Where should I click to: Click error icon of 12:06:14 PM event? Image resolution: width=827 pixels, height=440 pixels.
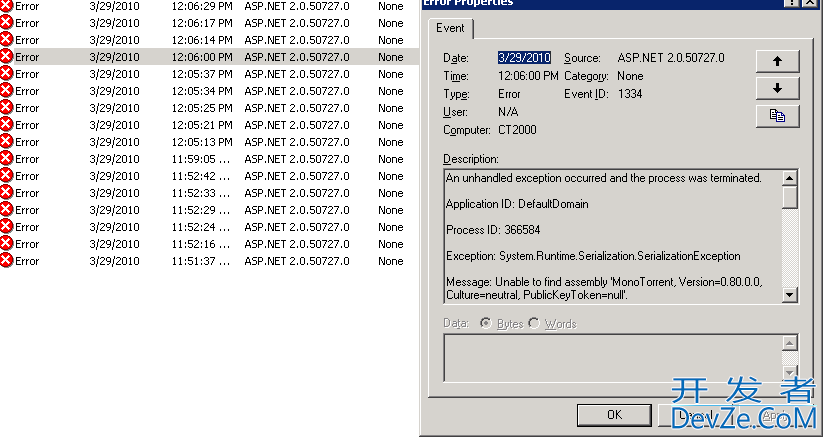pyautogui.click(x=6, y=40)
